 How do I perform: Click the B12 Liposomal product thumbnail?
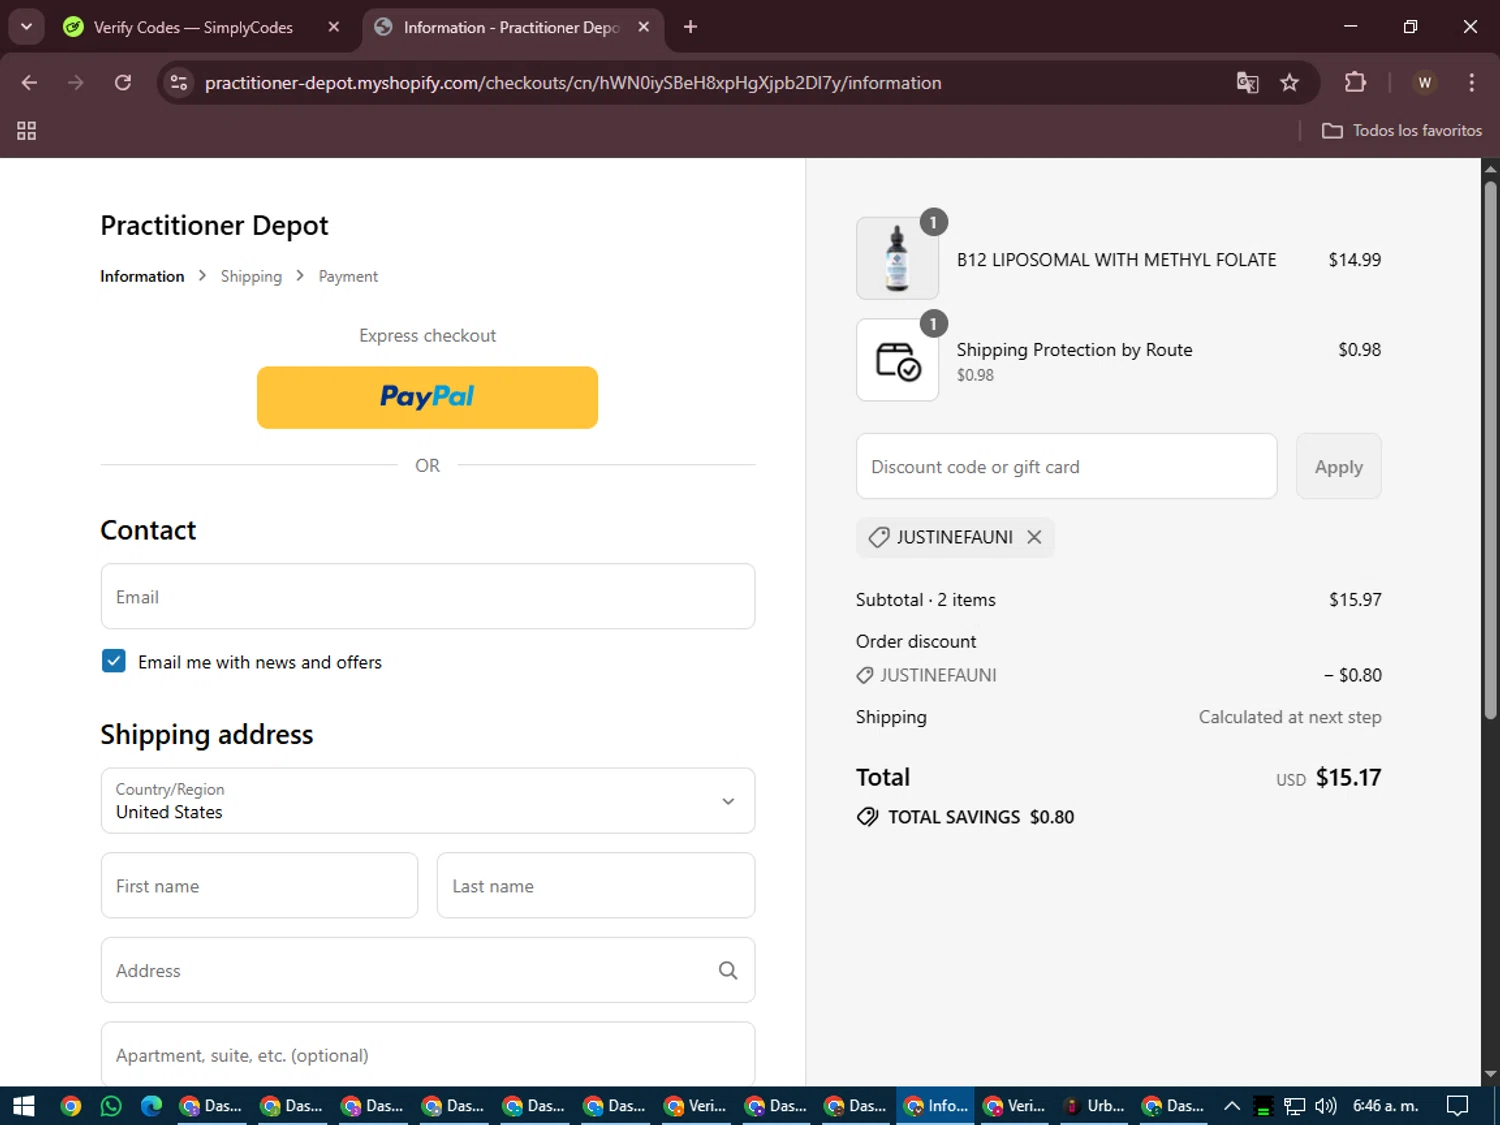(897, 258)
